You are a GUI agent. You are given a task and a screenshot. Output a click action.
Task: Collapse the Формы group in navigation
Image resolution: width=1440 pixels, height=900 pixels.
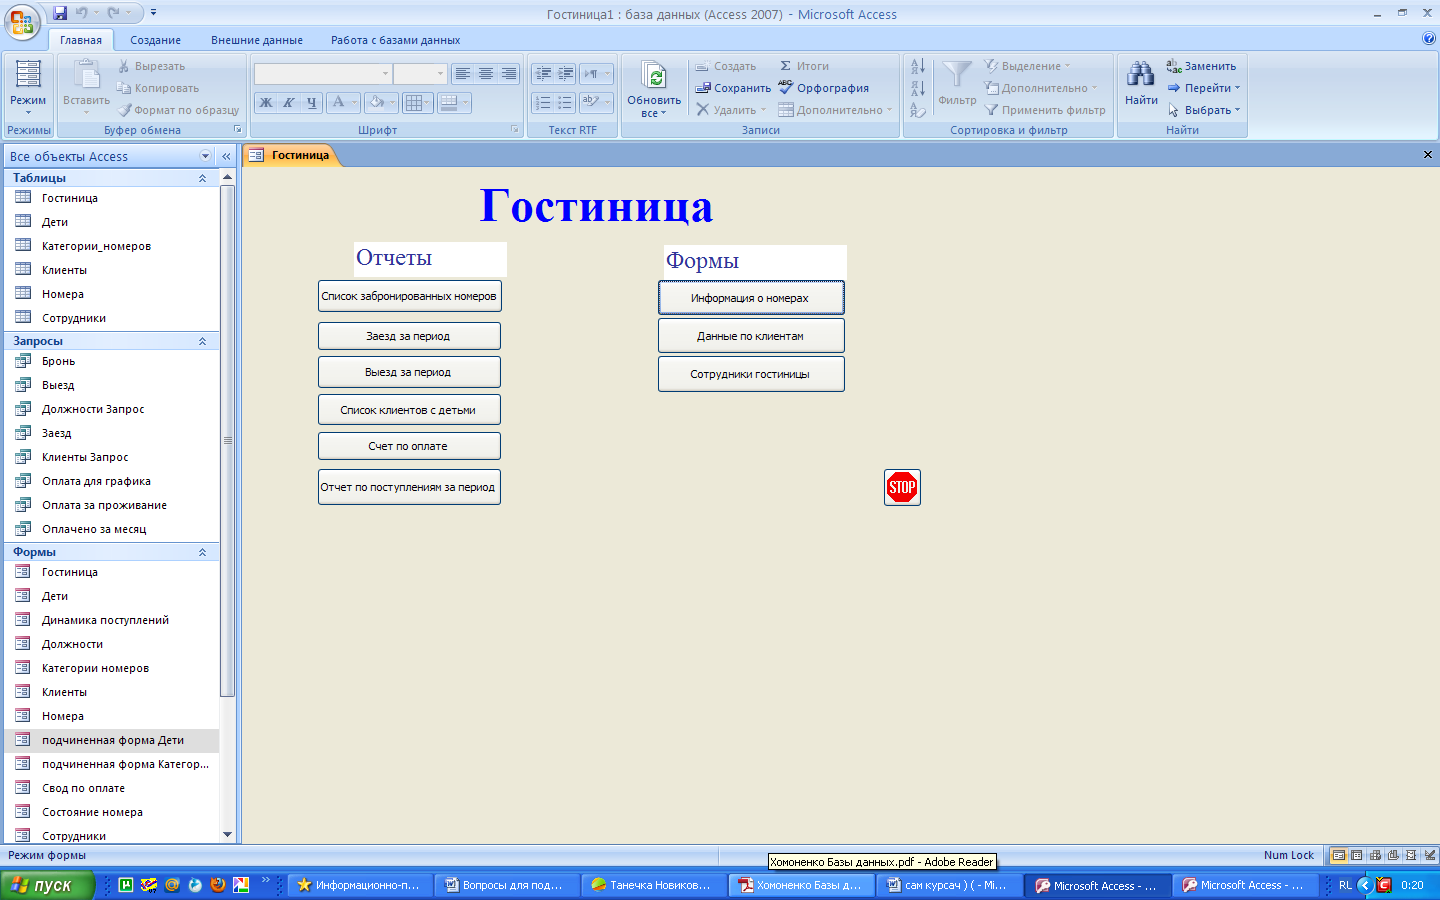click(202, 552)
